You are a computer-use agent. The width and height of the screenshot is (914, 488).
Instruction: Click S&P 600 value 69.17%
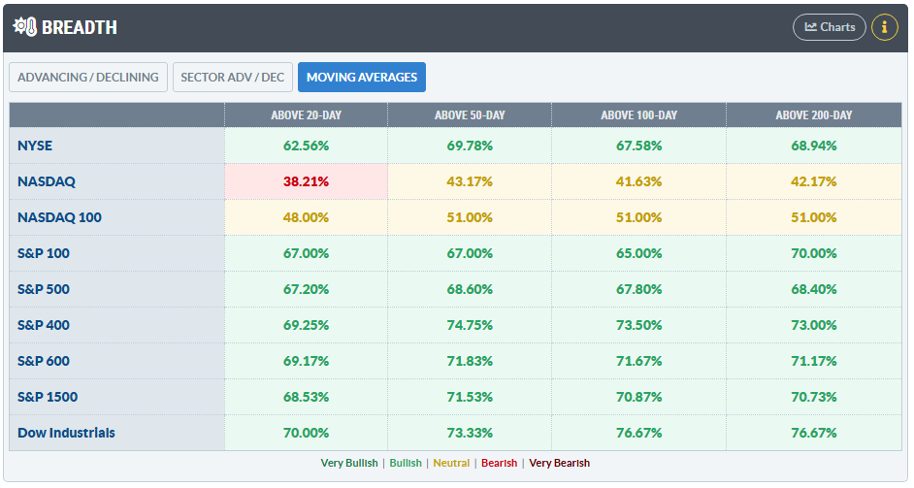[306, 361]
